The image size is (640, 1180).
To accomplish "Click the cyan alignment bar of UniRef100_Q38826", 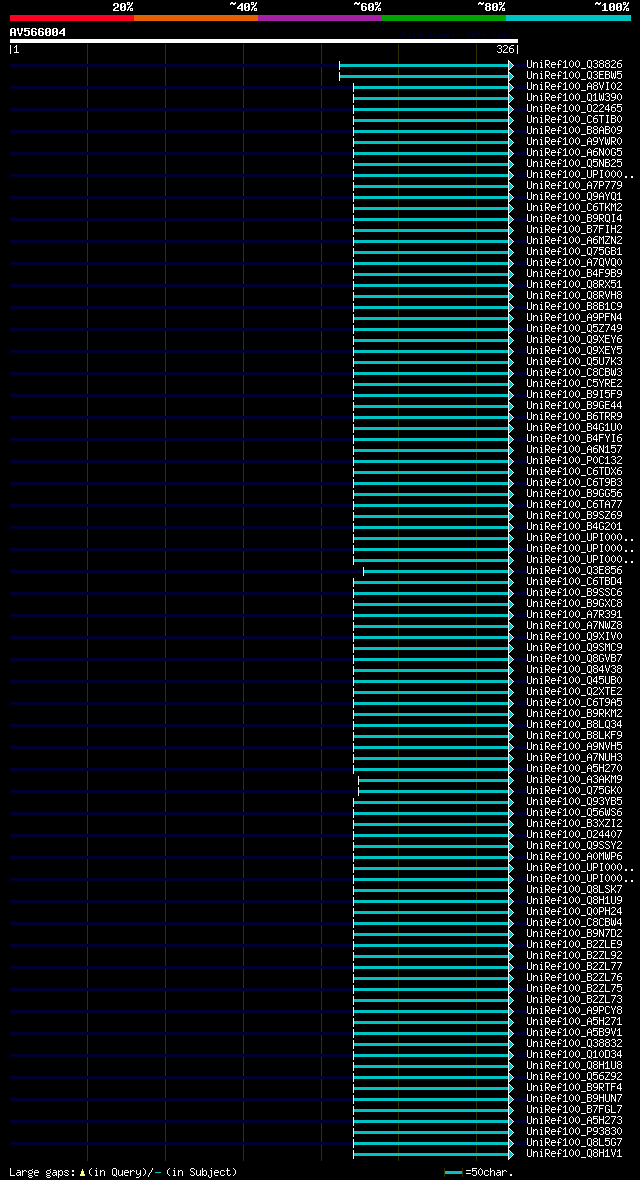I will (x=426, y=65).
